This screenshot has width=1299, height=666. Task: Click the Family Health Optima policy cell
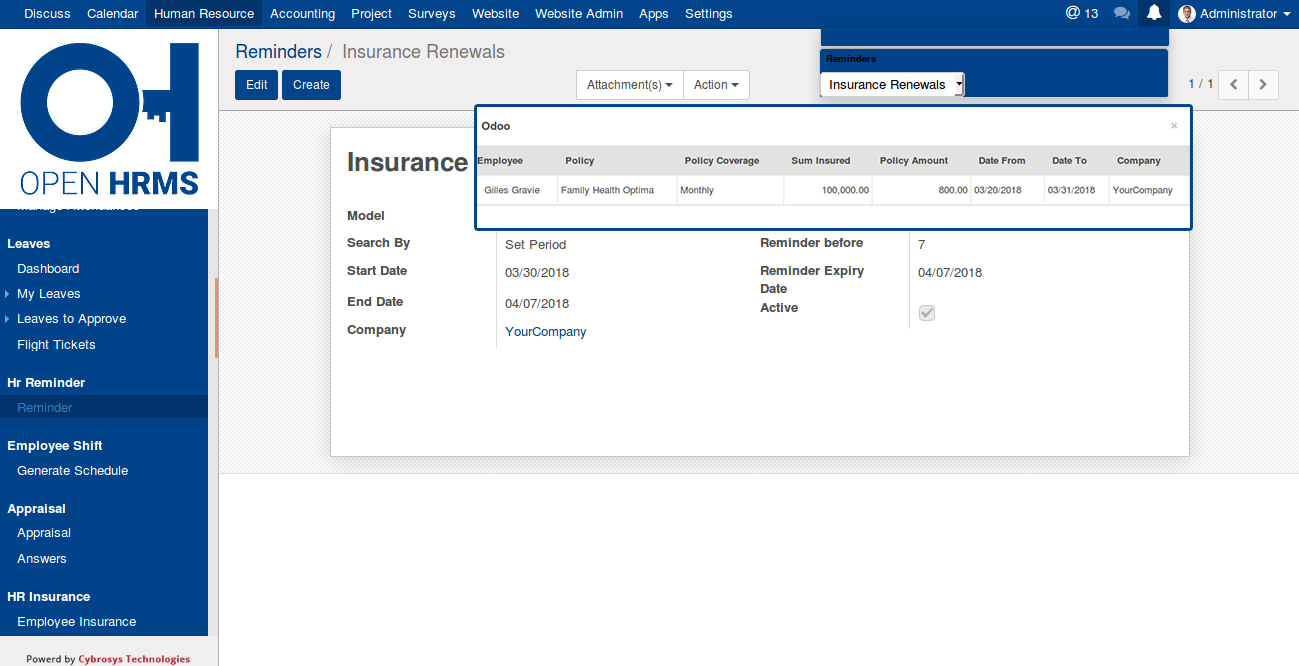pyautogui.click(x=617, y=190)
